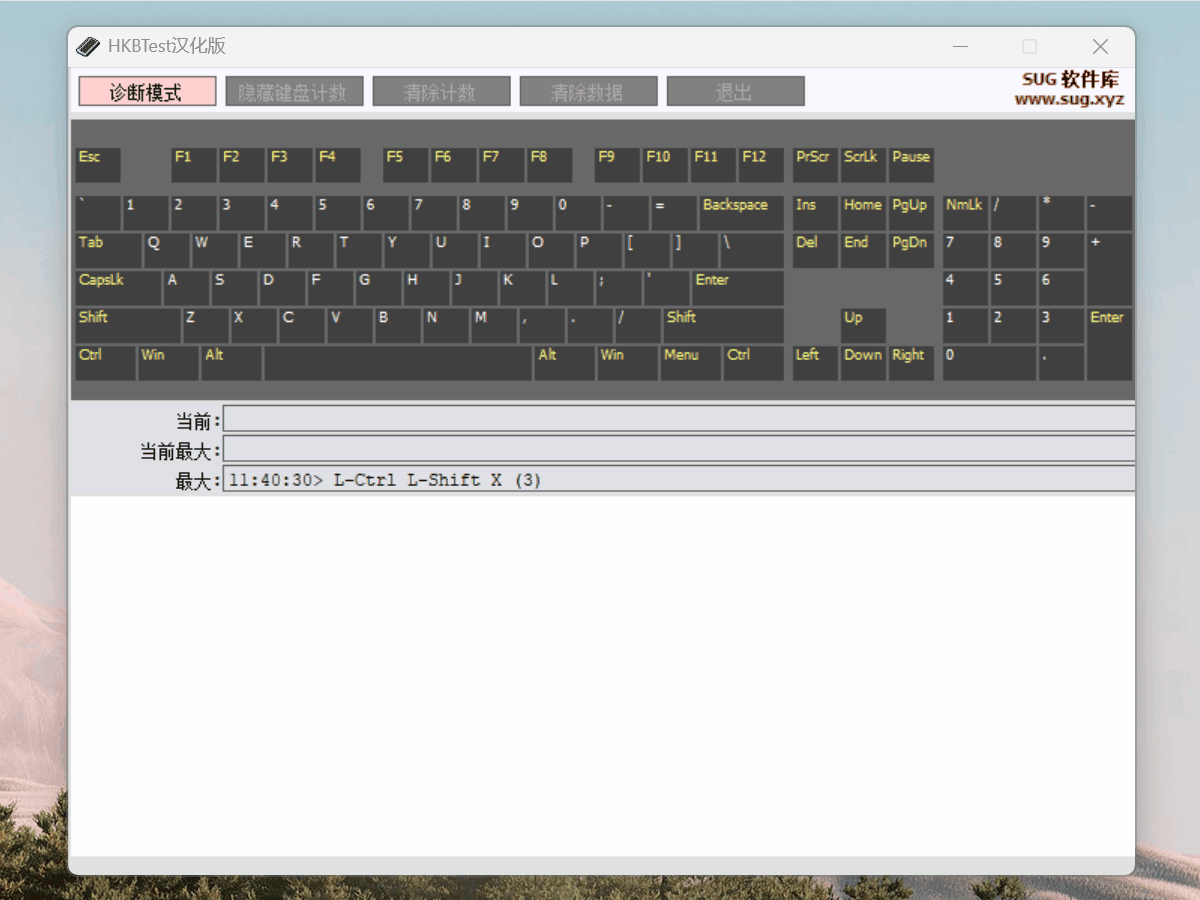Select the F5 key tile

click(406, 165)
